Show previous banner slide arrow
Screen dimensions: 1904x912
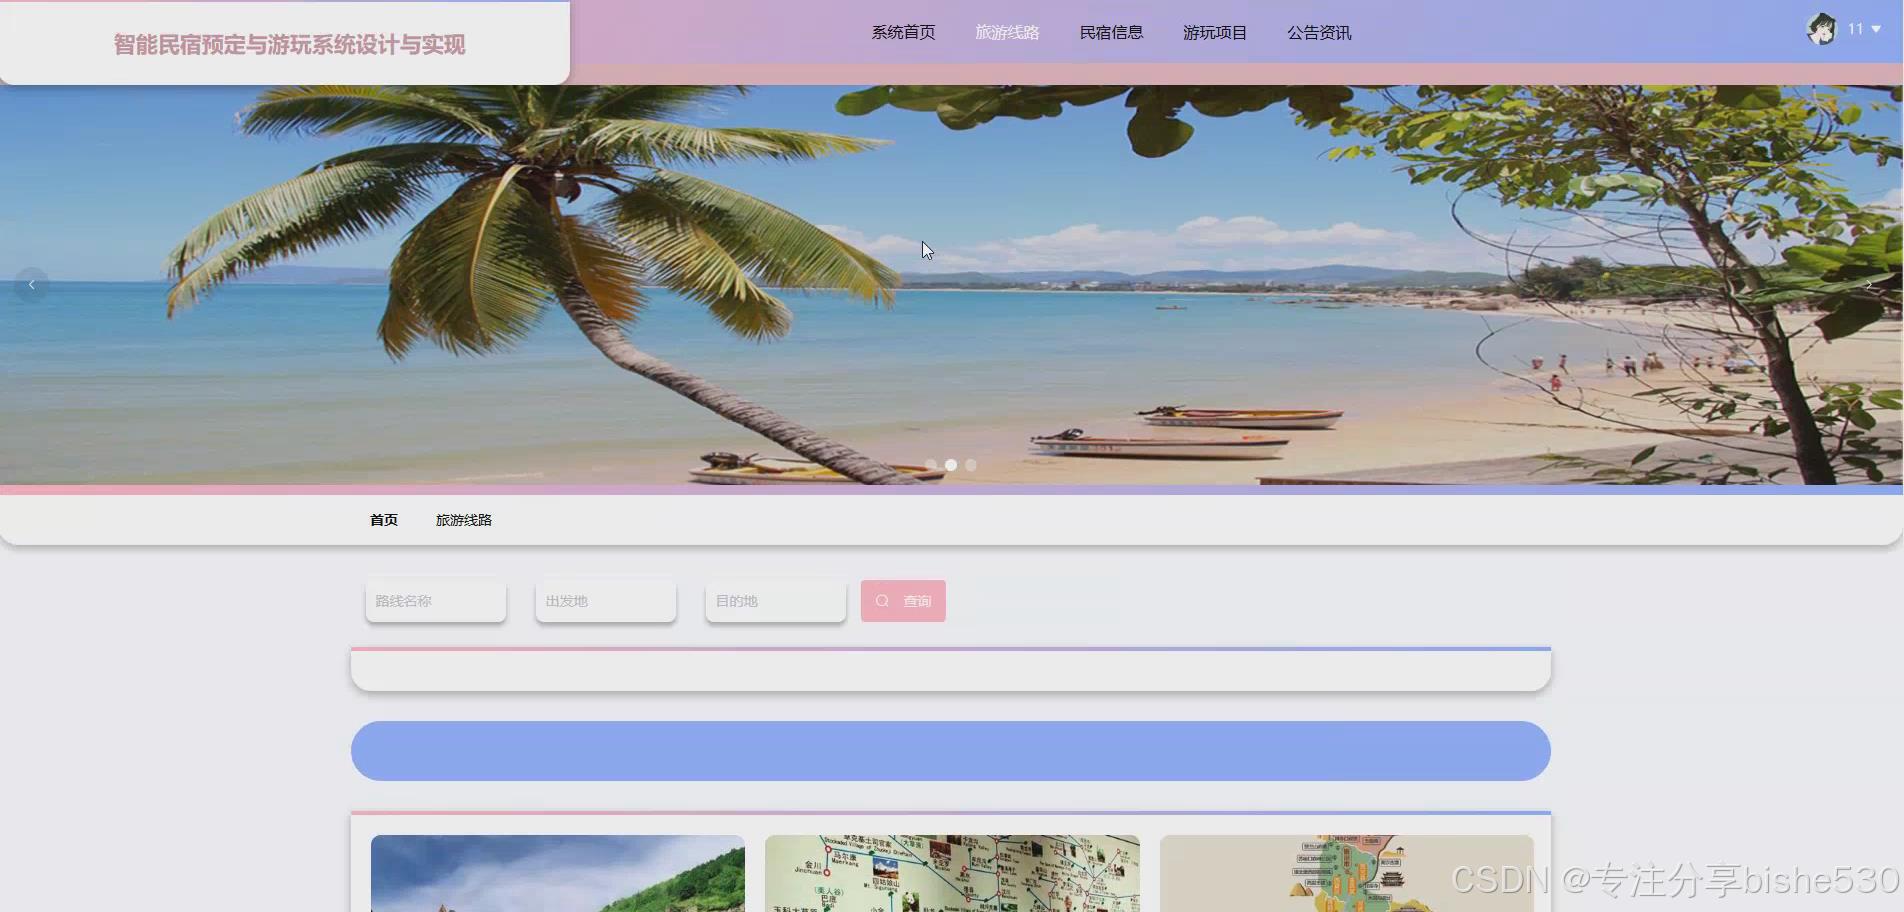point(32,285)
